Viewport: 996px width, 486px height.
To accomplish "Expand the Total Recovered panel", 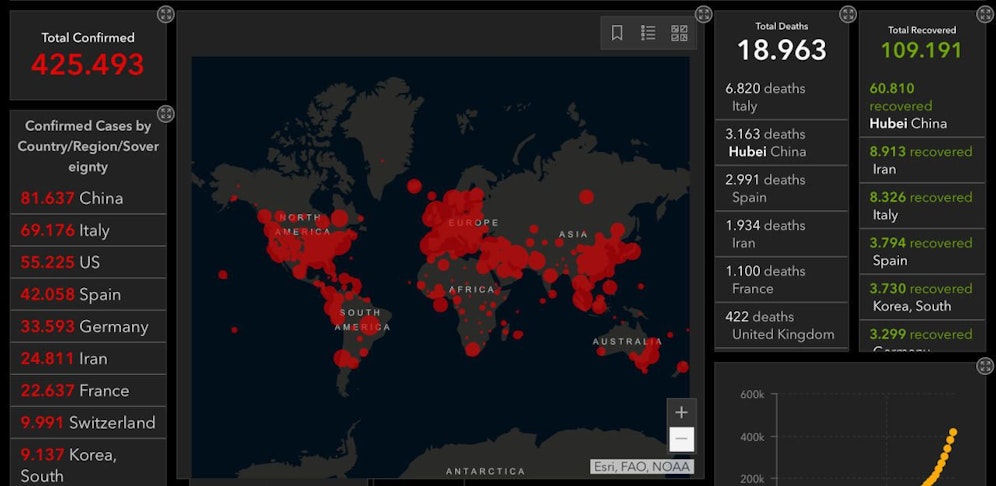I will tap(984, 14).
